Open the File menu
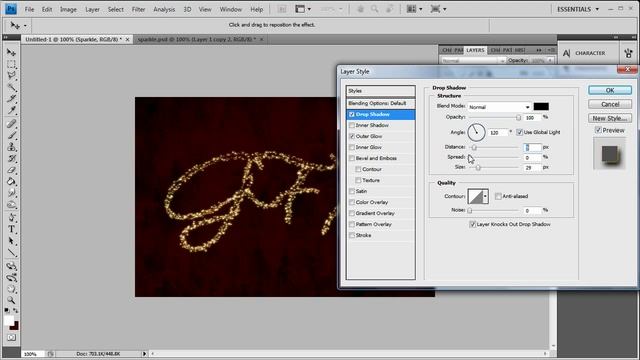The height and width of the screenshot is (360, 640). coord(29,9)
